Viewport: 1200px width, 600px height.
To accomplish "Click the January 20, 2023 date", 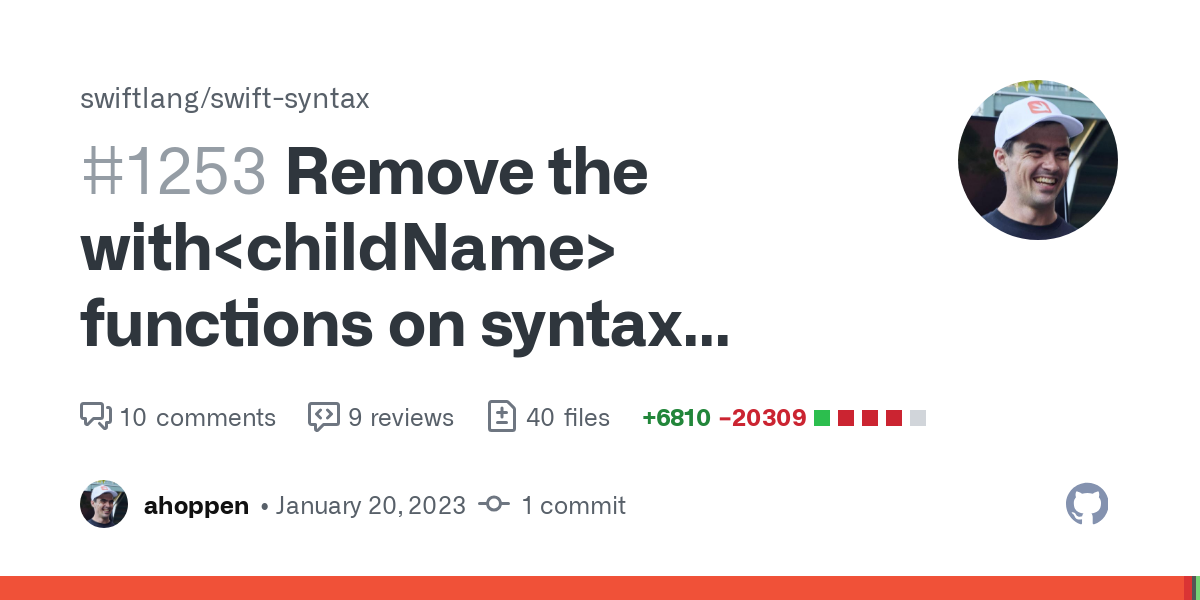I will tap(370, 505).
